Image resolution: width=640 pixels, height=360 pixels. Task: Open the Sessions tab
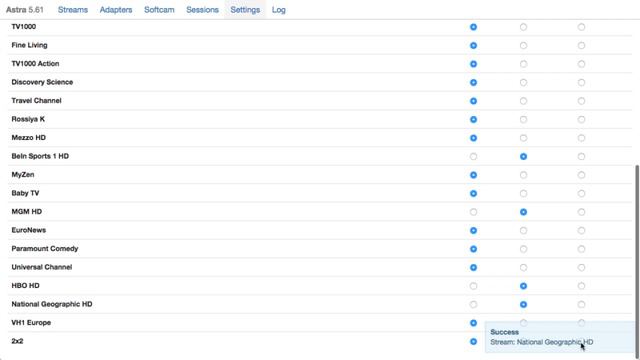(x=202, y=10)
